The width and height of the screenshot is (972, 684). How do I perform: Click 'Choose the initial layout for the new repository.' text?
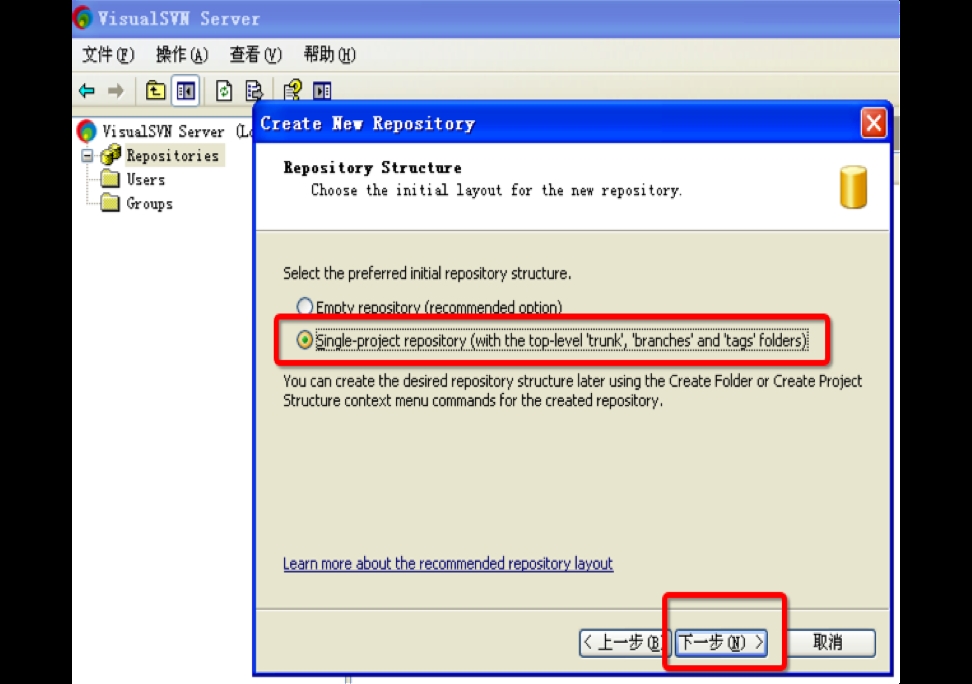[x=496, y=190]
